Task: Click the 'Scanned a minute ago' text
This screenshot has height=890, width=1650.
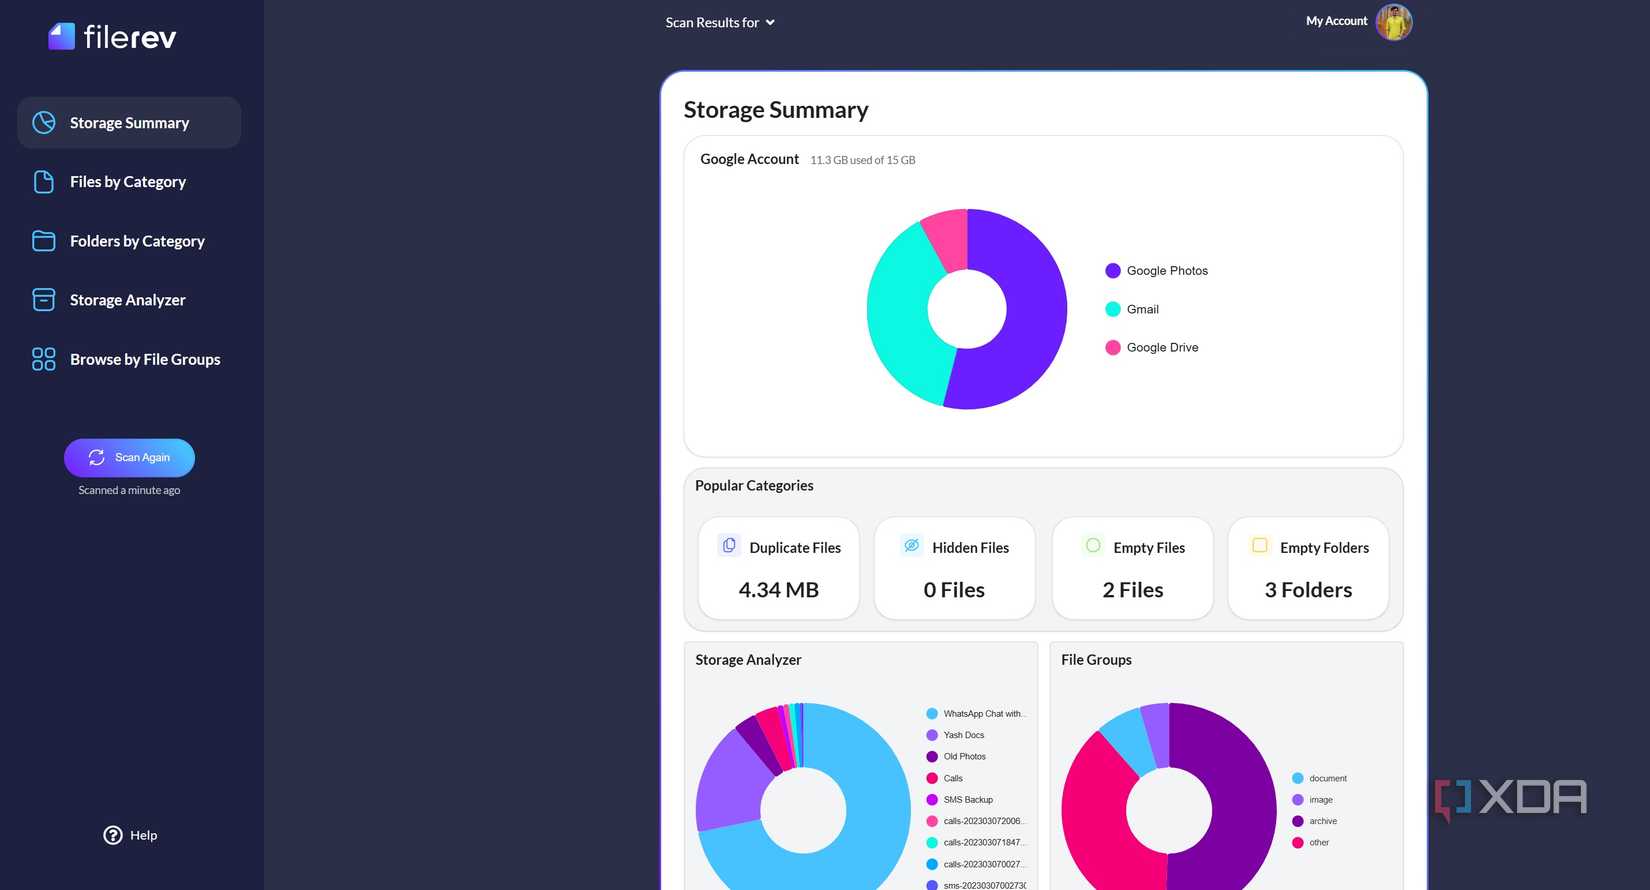Action: click(x=129, y=490)
